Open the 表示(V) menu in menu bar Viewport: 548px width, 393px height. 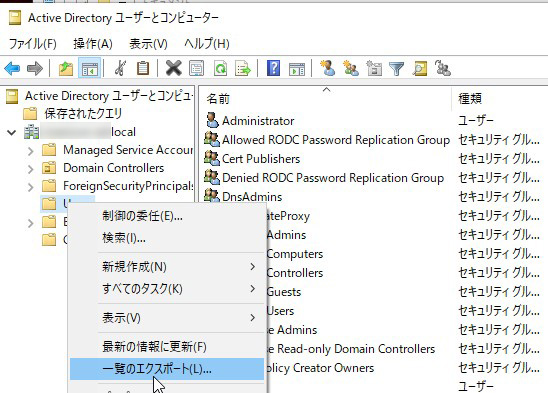(x=148, y=44)
